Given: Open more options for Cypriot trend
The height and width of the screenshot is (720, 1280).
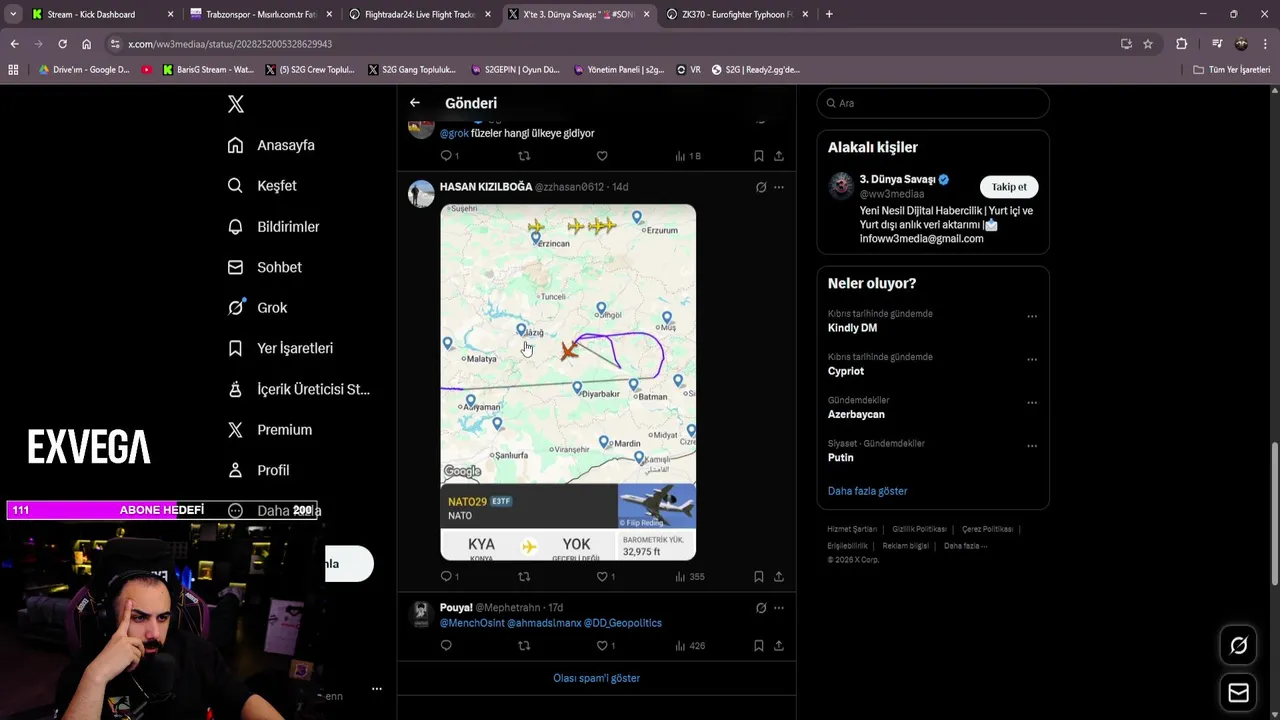Looking at the screenshot, I should [x=1032, y=360].
